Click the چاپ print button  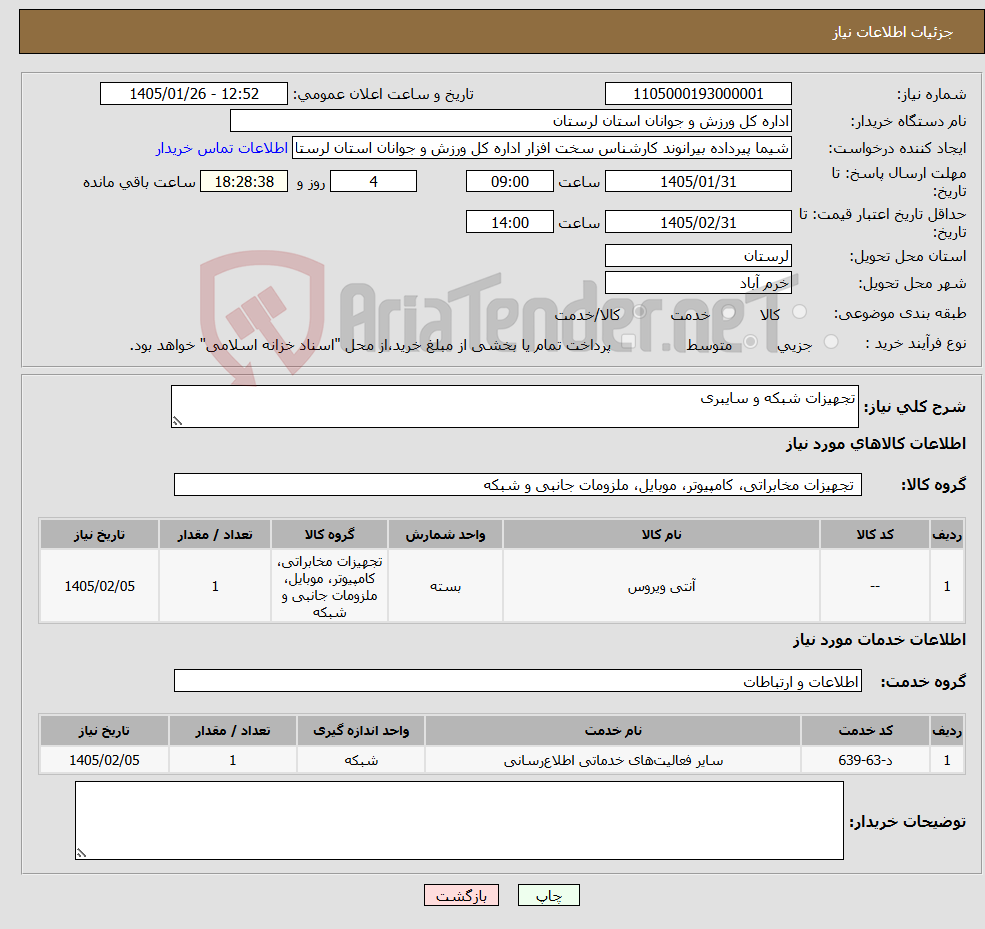pyautogui.click(x=548, y=895)
